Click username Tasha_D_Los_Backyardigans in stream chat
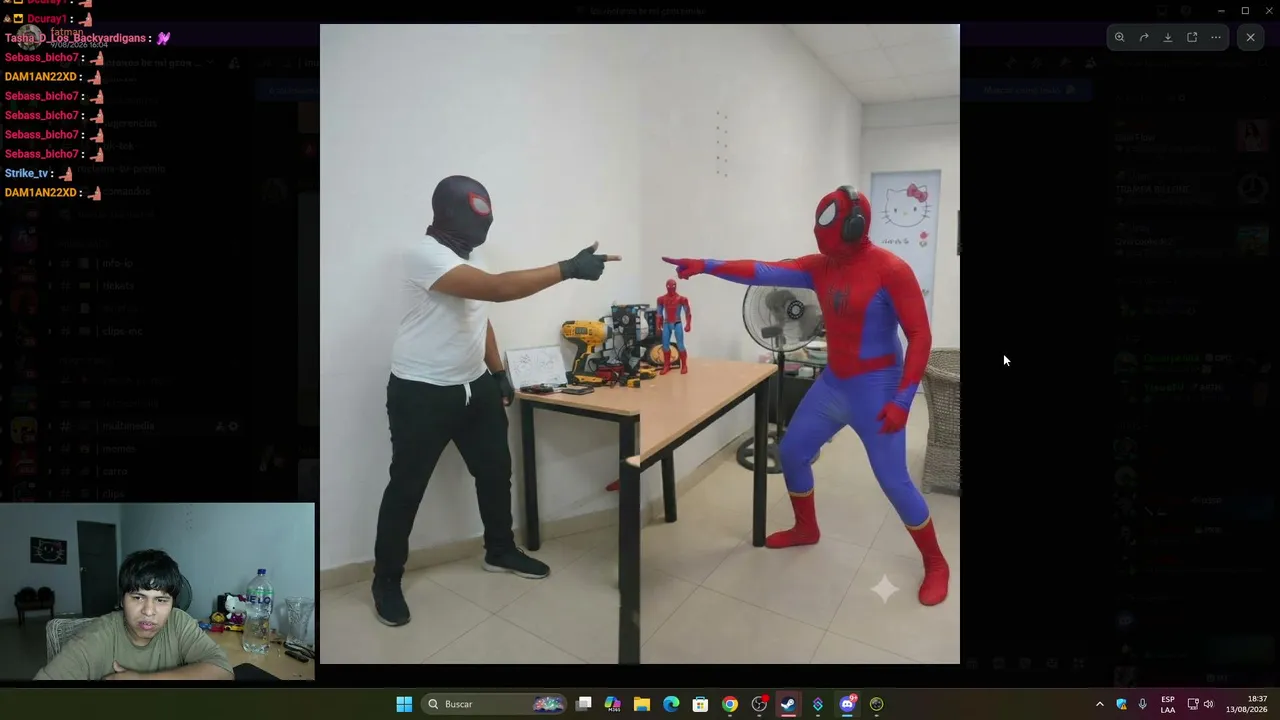 tap(76, 38)
